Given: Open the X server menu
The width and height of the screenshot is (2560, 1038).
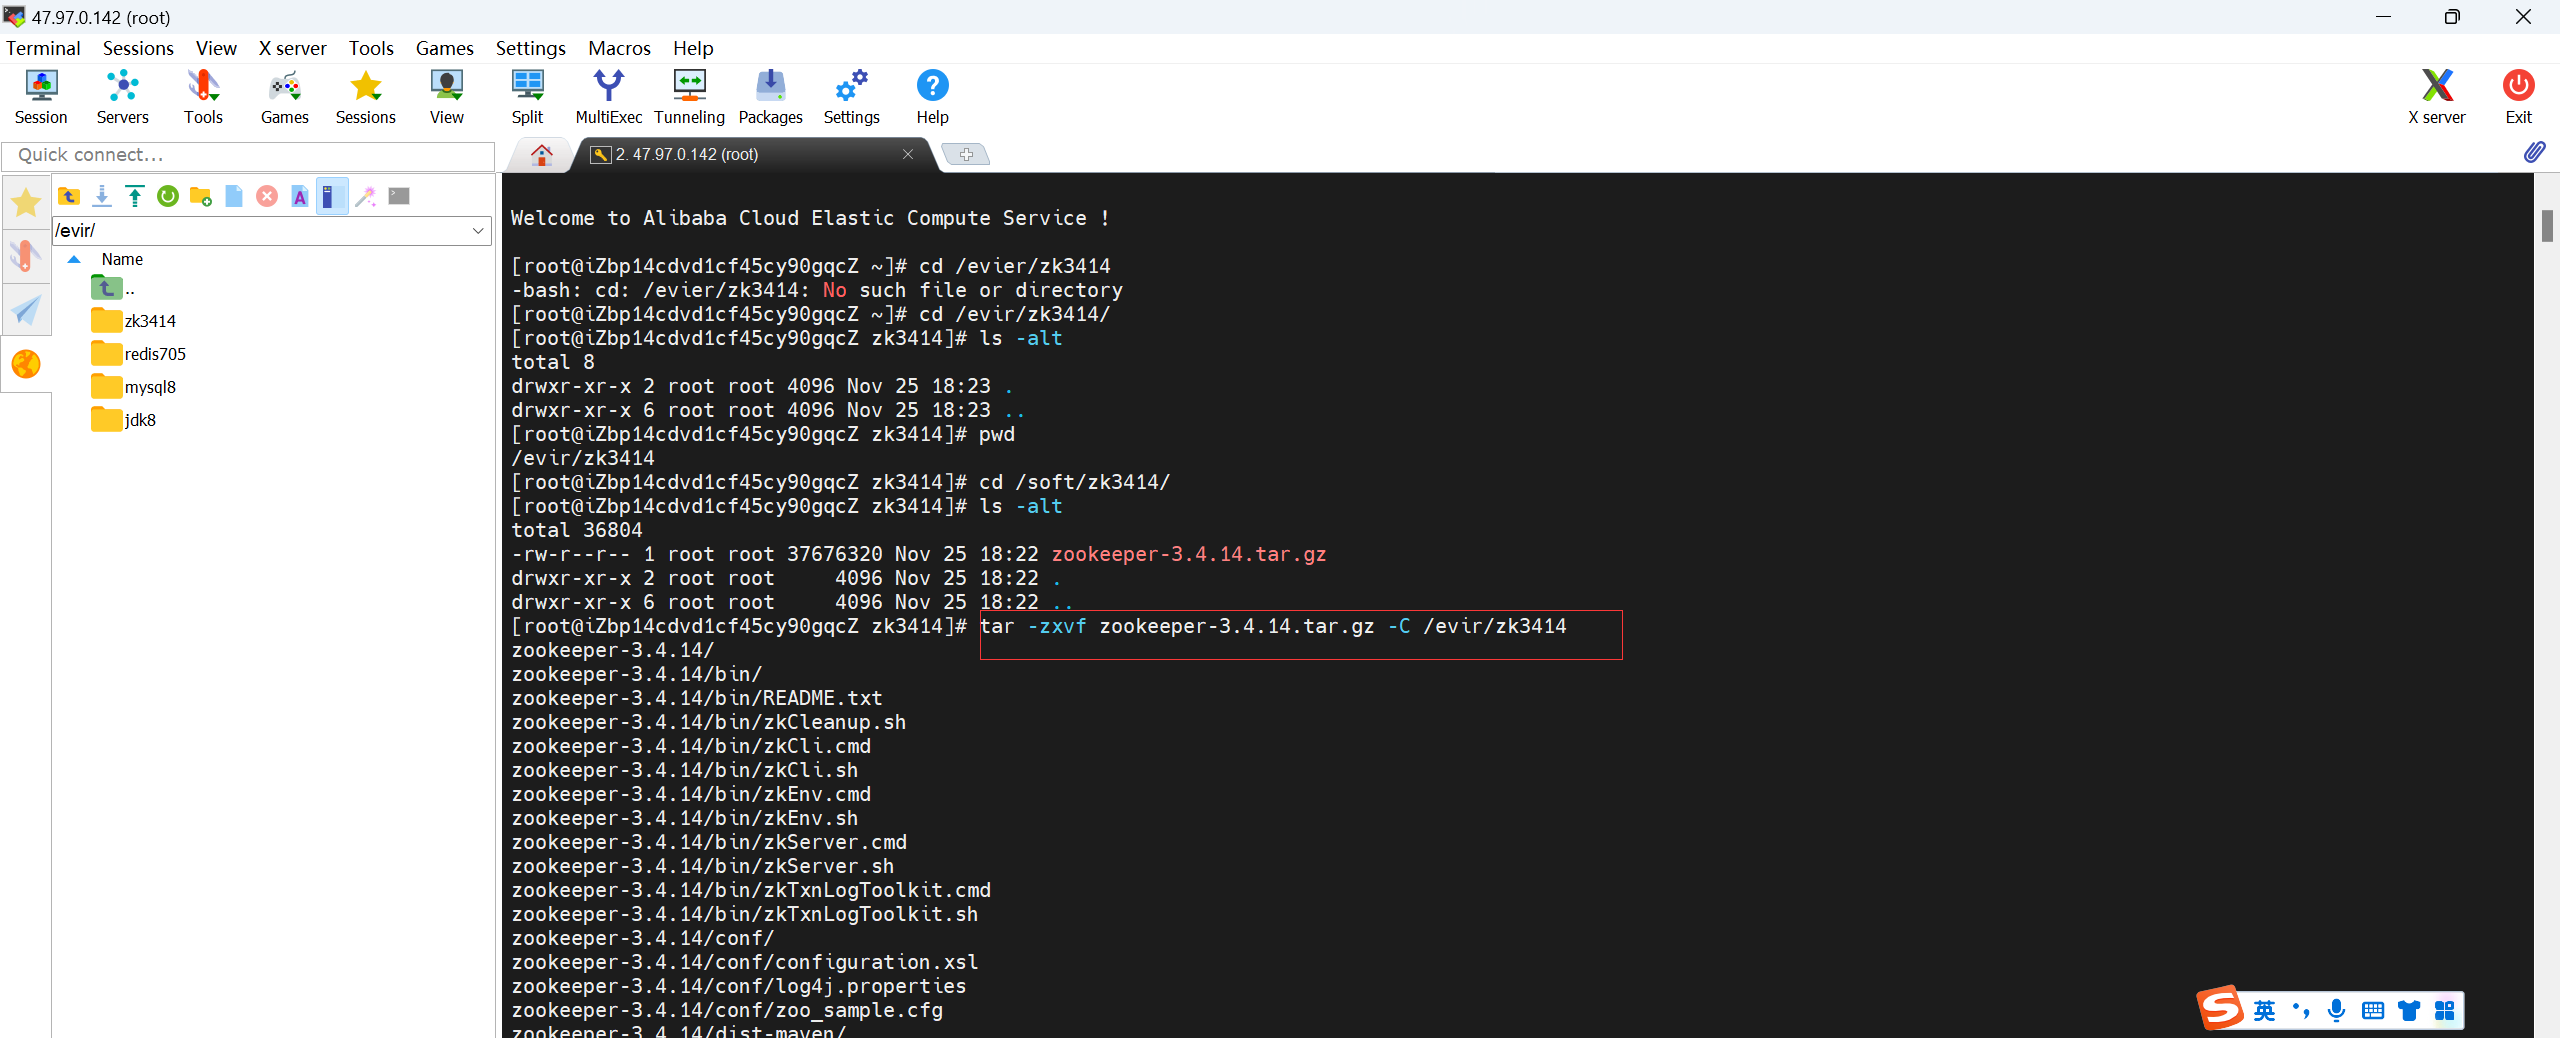Looking at the screenshot, I should [x=292, y=48].
